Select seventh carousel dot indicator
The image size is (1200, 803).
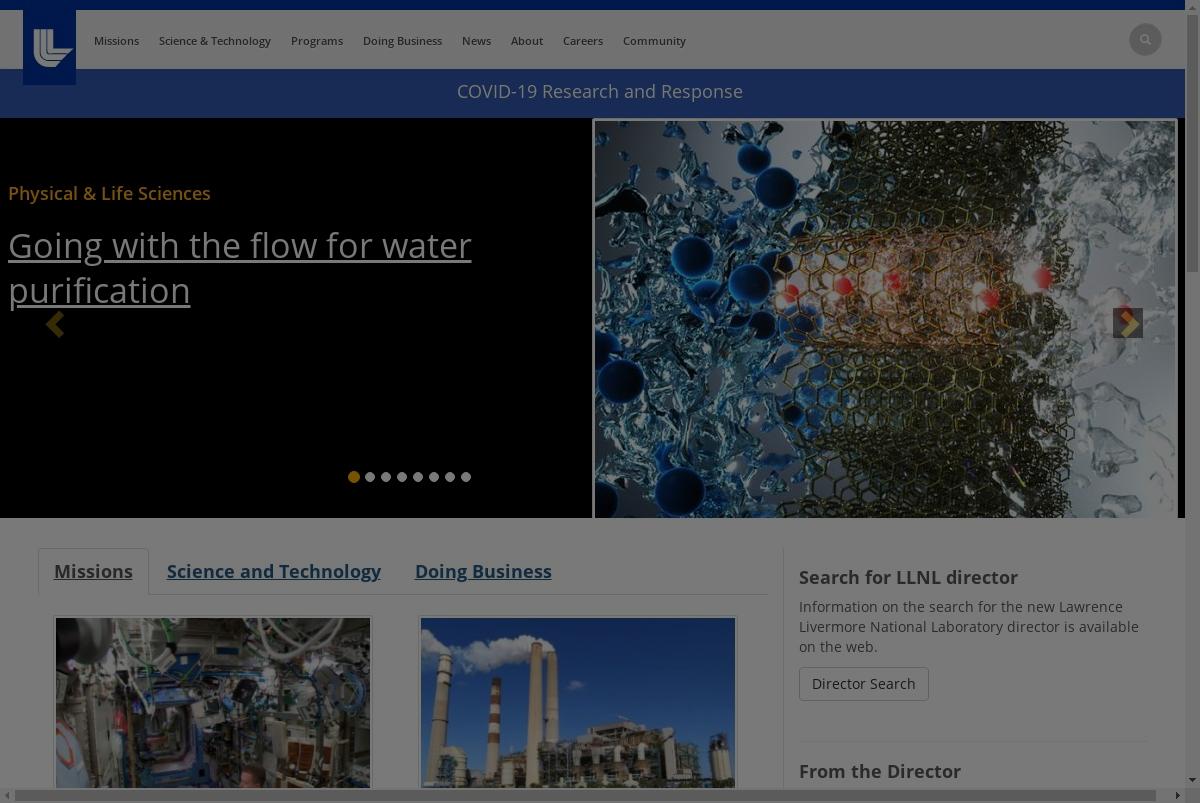(450, 477)
